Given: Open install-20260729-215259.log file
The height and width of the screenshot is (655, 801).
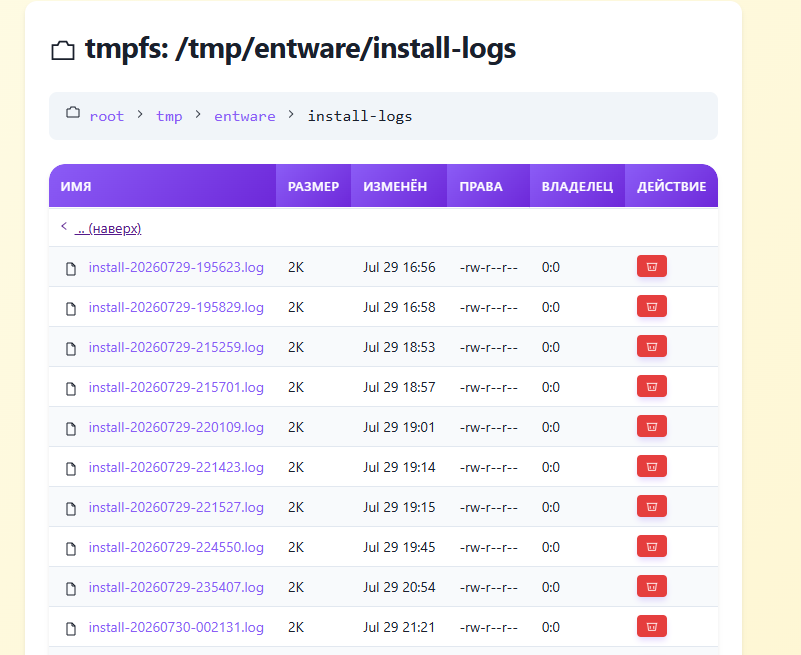Looking at the screenshot, I should [176, 347].
